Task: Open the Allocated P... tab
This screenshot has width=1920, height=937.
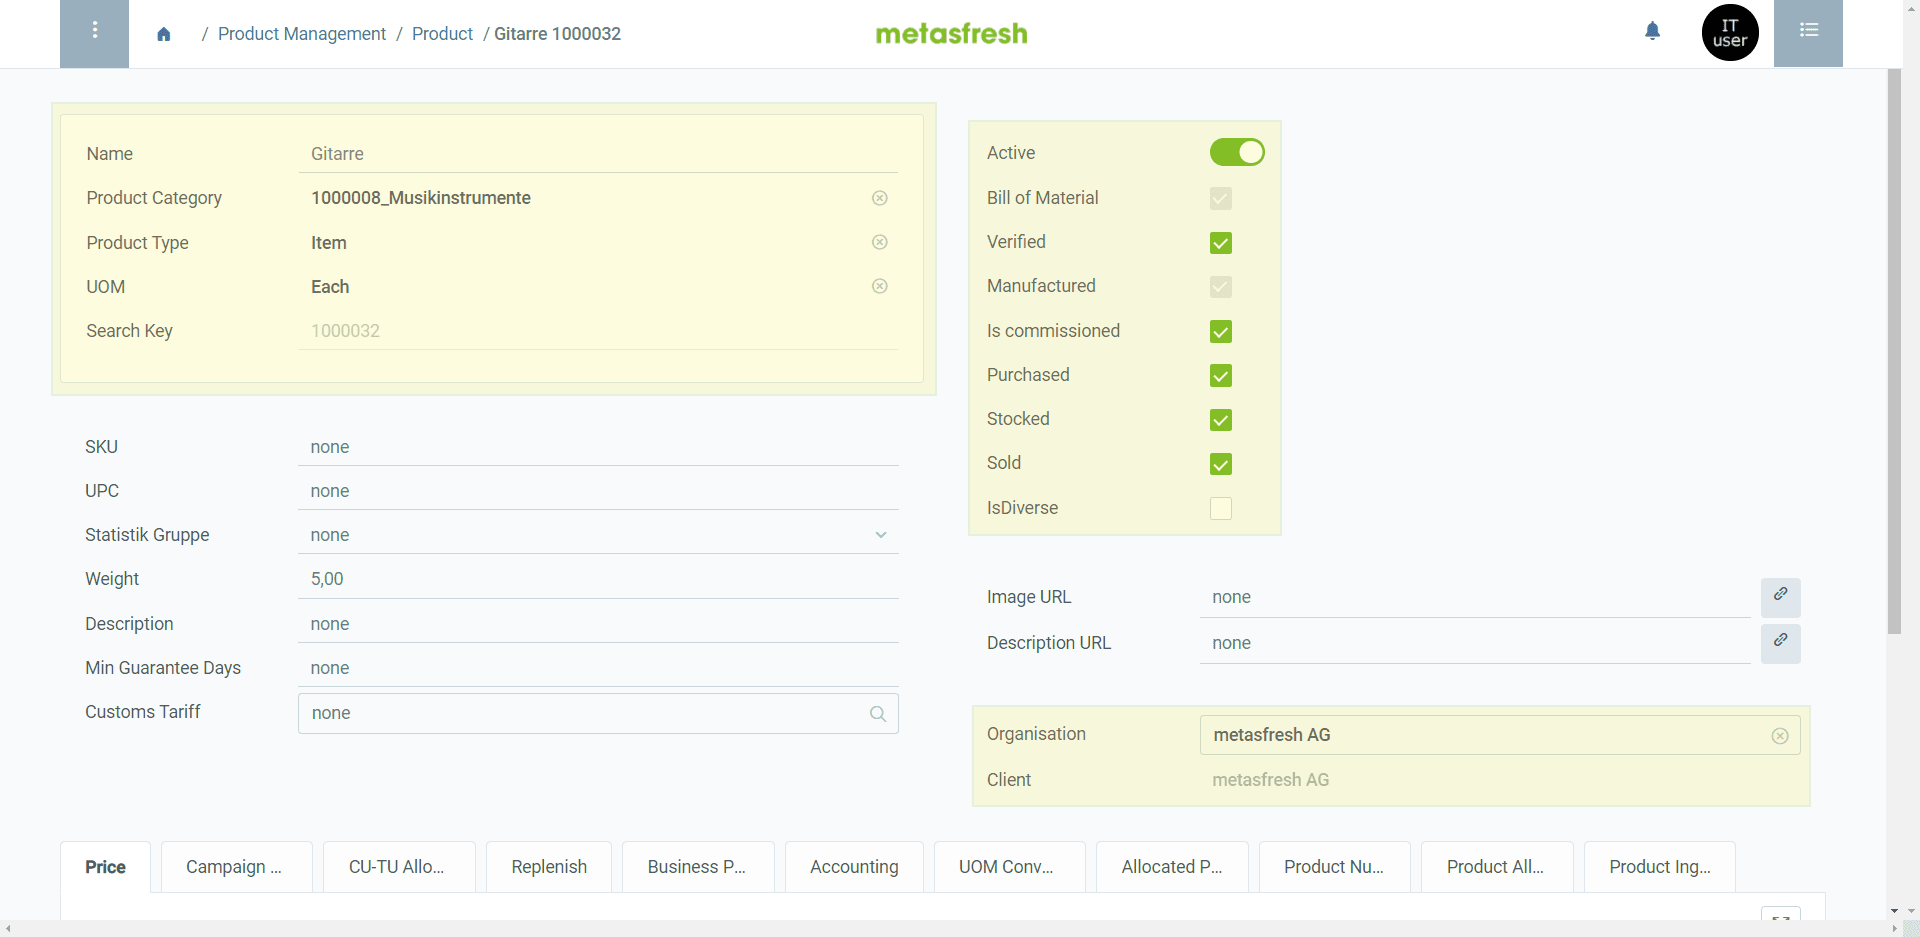Action: (1172, 867)
